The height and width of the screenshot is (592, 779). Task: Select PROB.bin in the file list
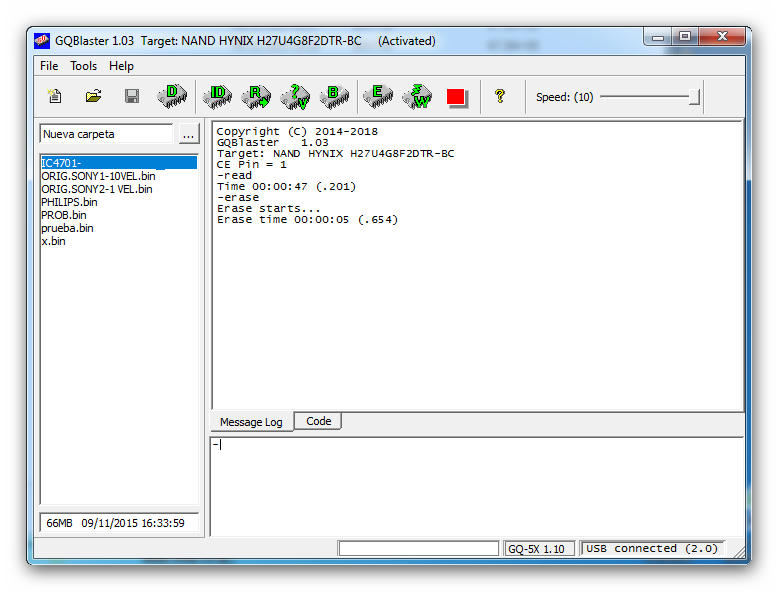64,215
